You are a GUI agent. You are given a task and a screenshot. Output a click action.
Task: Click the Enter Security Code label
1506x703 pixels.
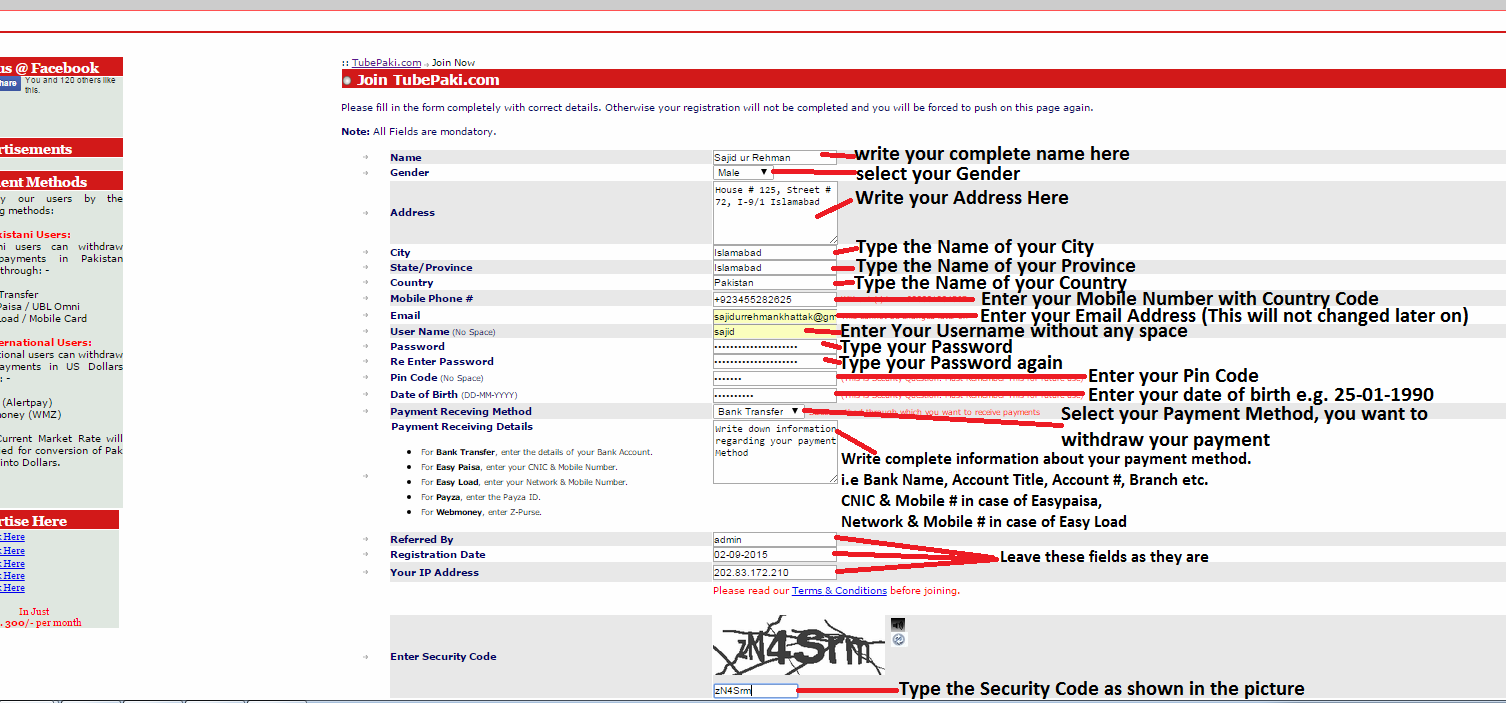pos(443,657)
